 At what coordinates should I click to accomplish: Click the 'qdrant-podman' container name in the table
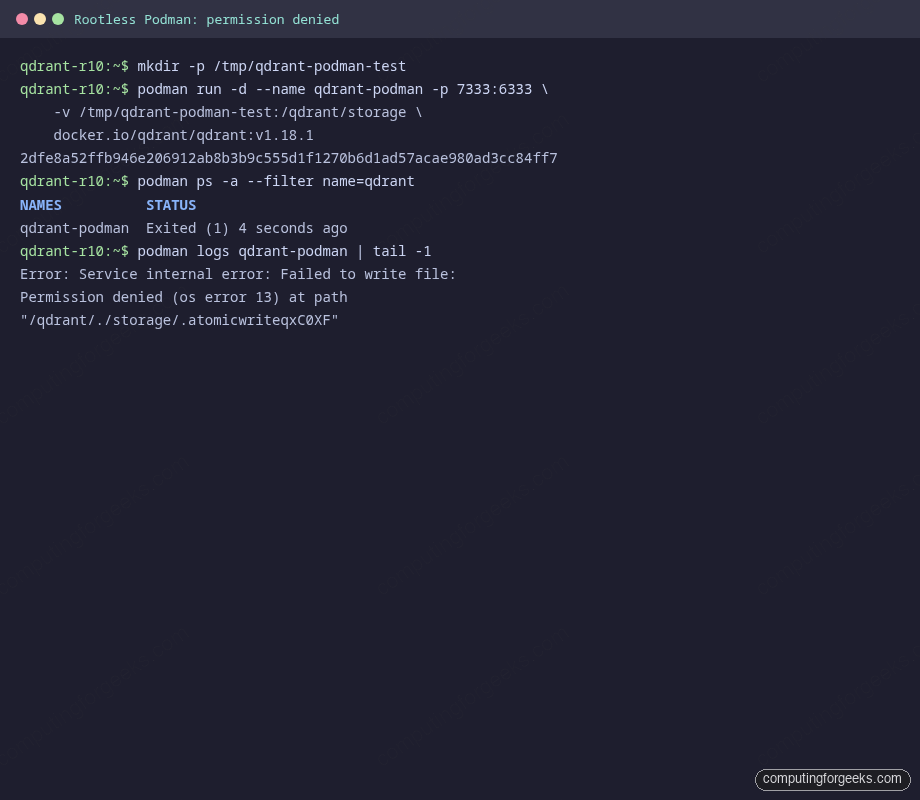point(75,228)
